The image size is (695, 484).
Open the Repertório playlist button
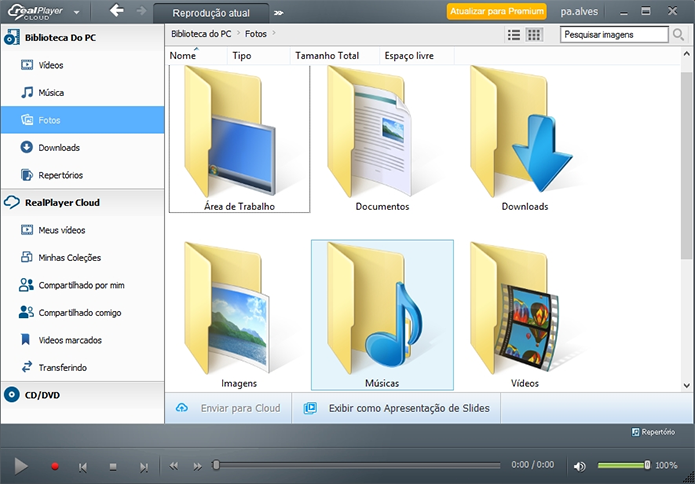click(653, 432)
